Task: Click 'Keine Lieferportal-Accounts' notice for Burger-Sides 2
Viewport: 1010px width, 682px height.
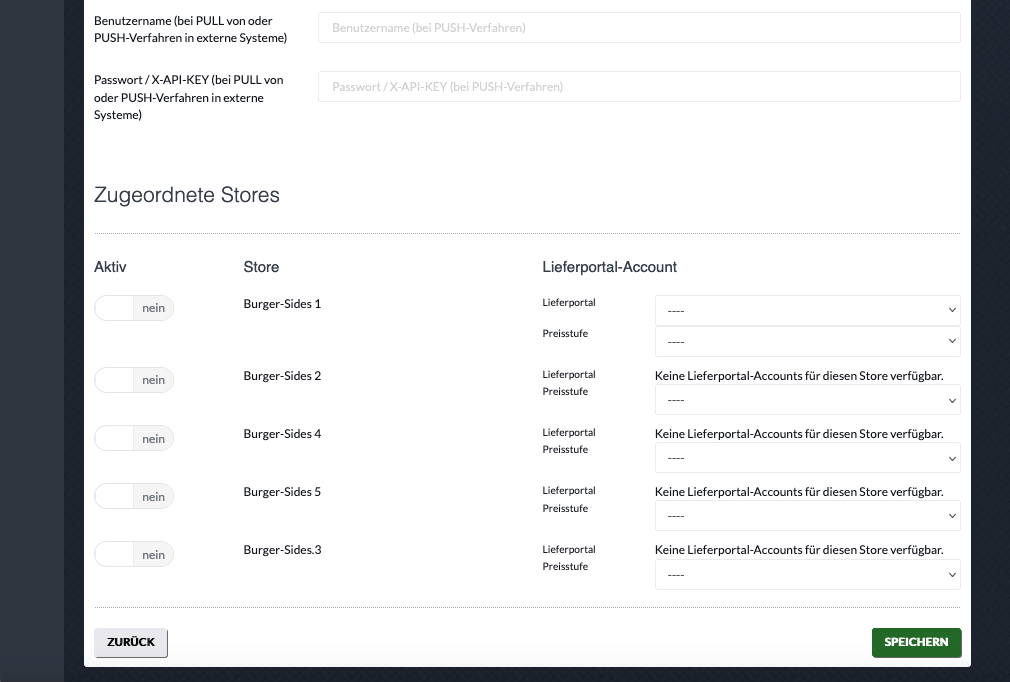Action: coord(799,376)
